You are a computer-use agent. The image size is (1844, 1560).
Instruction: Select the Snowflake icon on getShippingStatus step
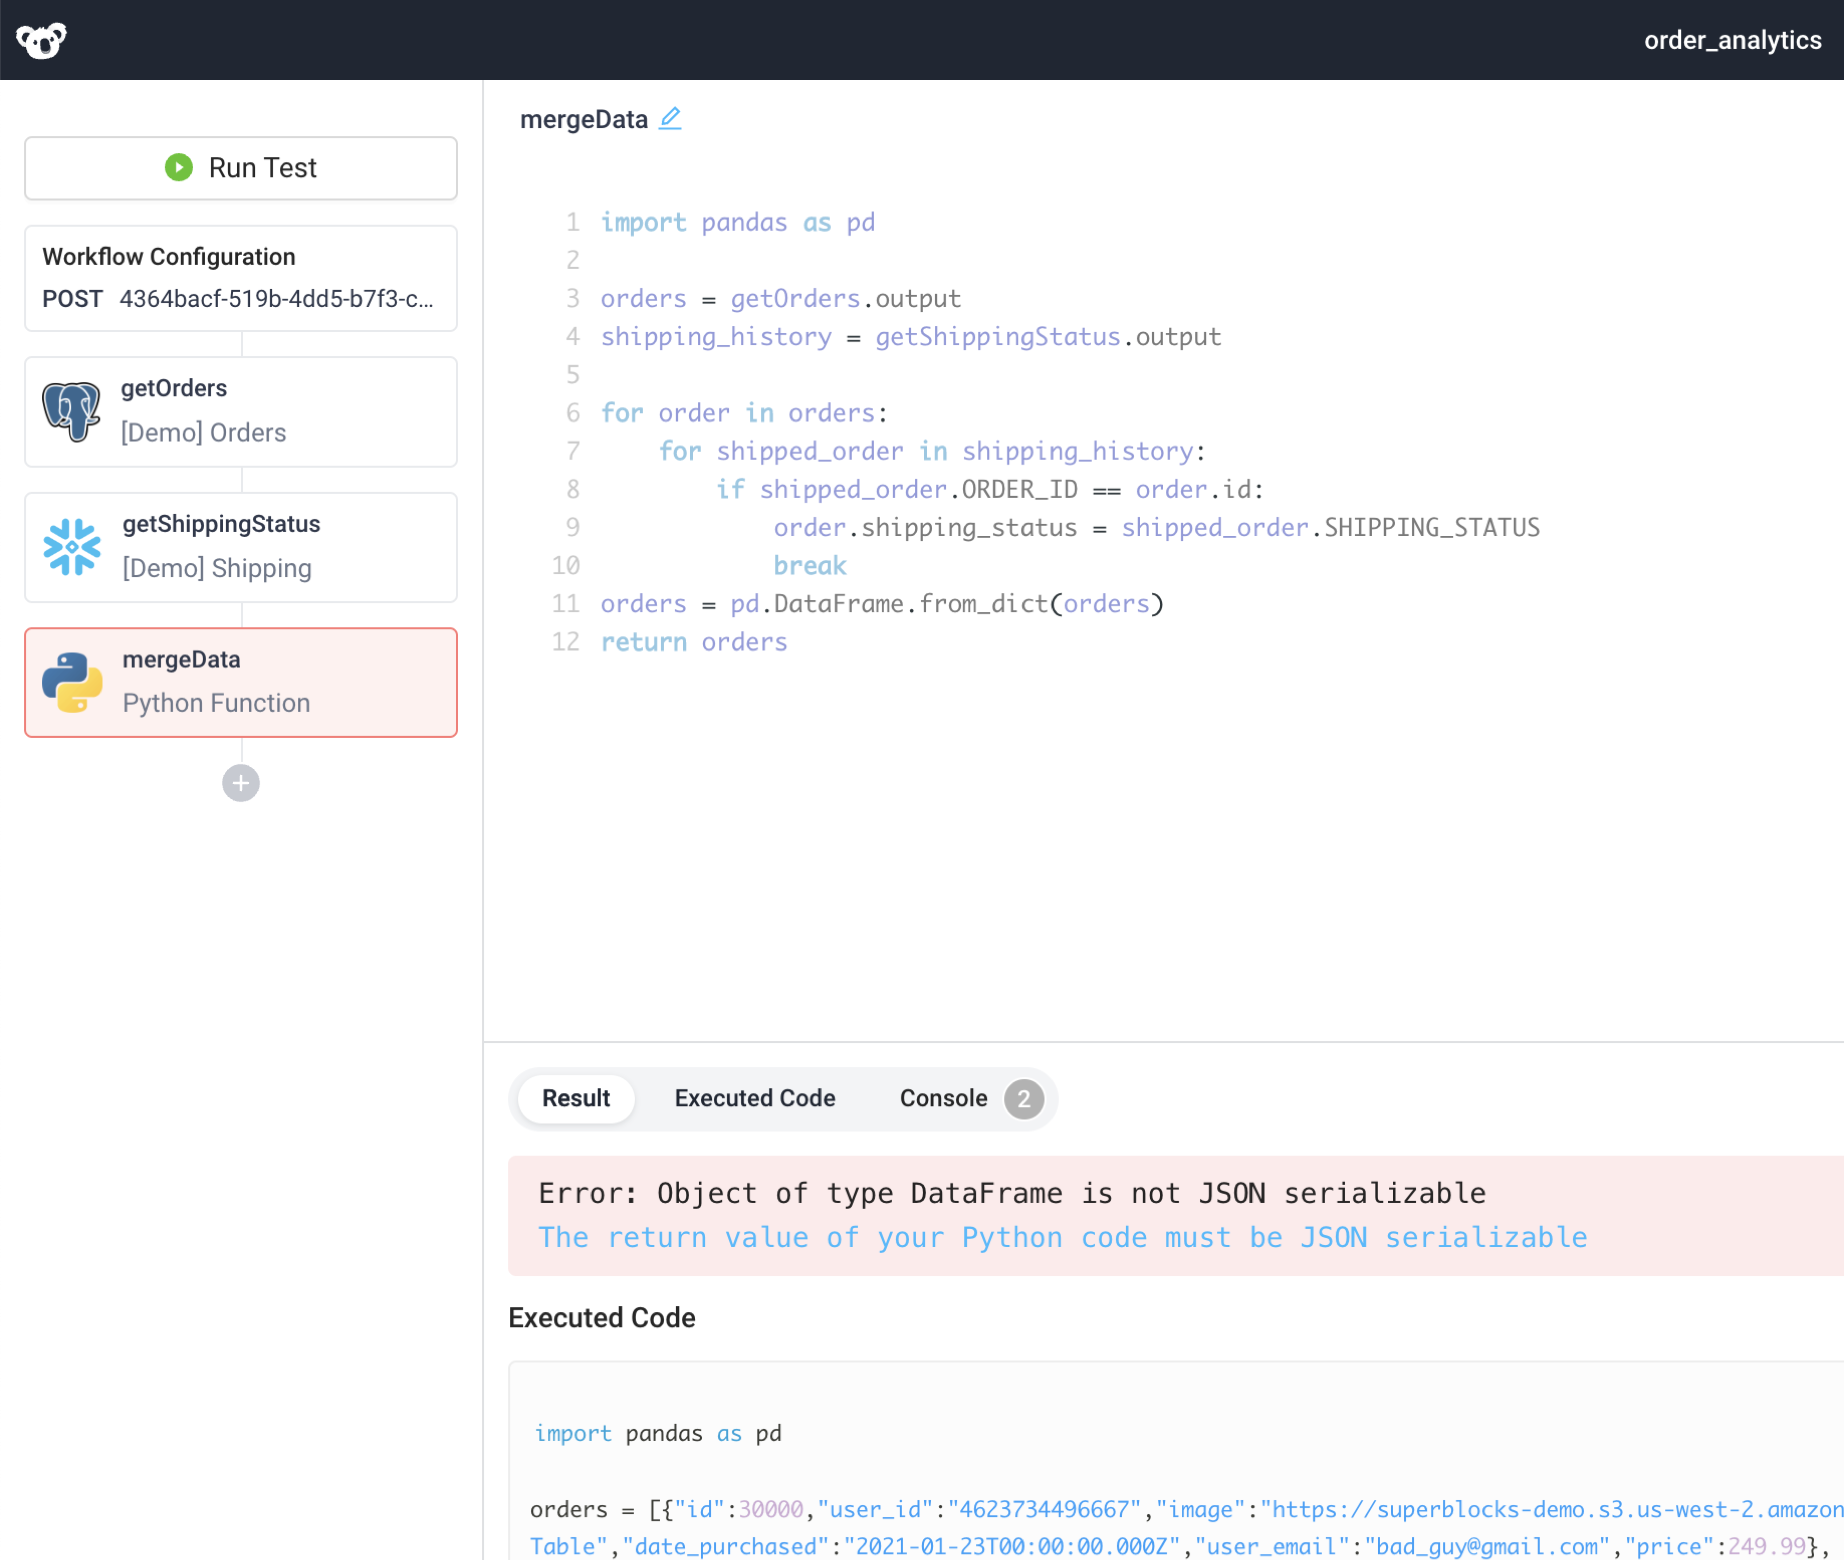coord(71,546)
